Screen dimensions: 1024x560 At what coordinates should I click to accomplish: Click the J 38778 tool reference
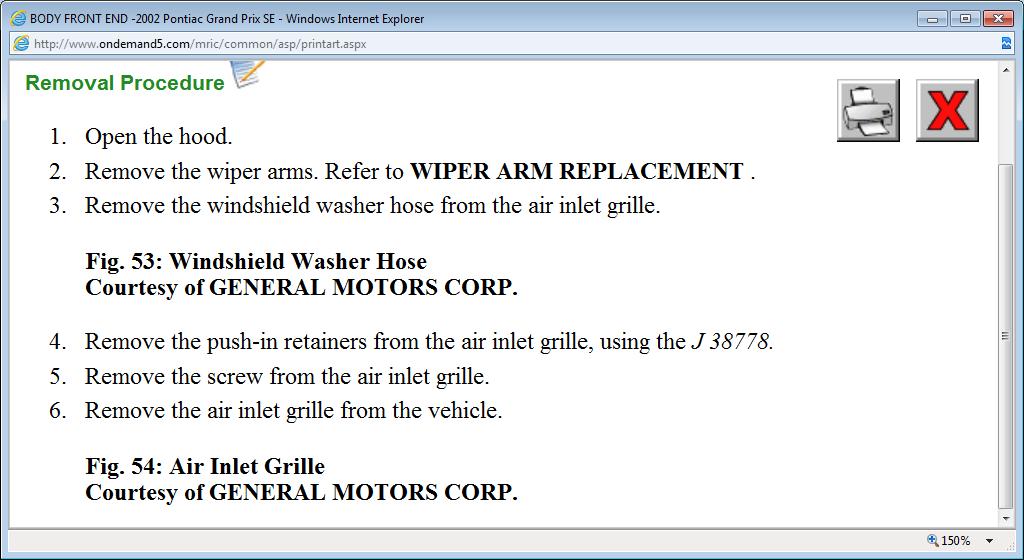(730, 342)
